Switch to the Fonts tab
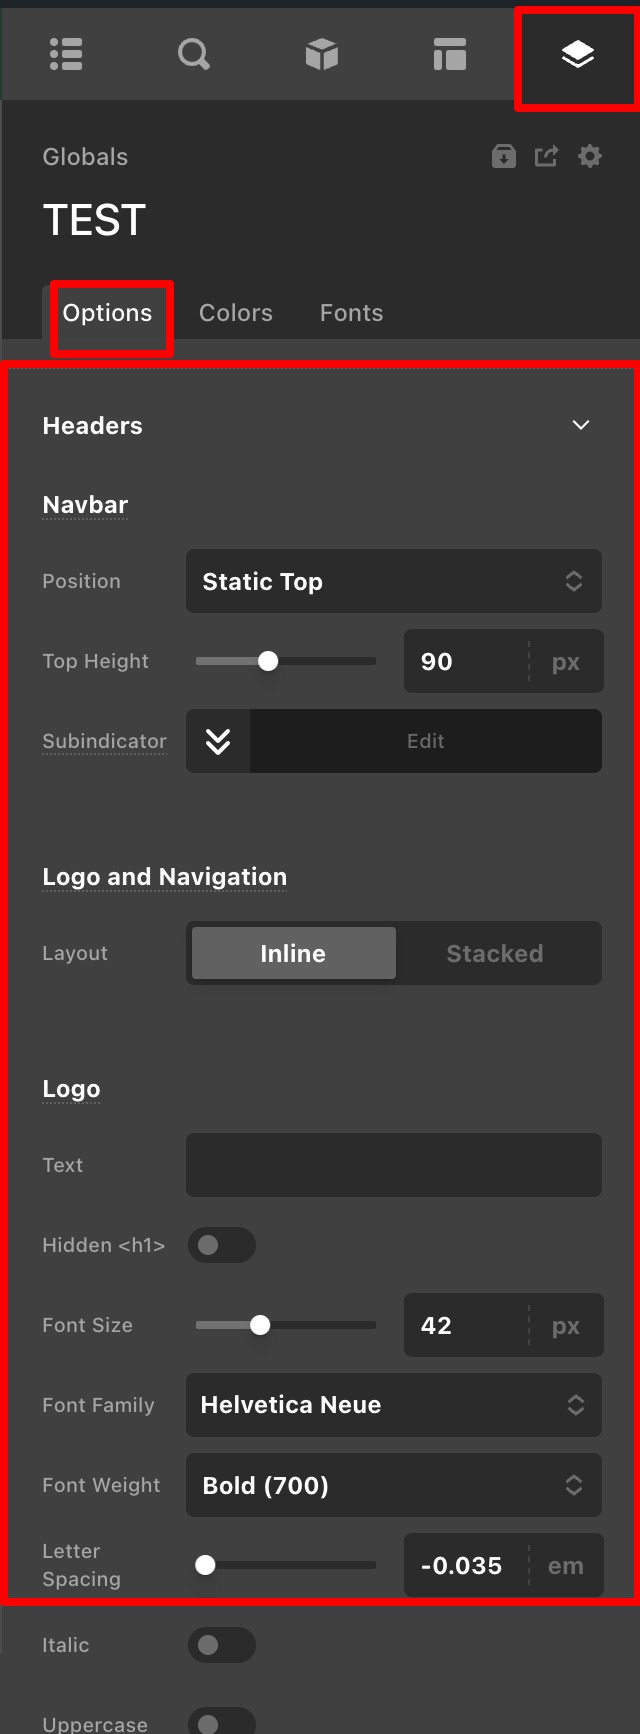640x1734 pixels. click(x=351, y=313)
